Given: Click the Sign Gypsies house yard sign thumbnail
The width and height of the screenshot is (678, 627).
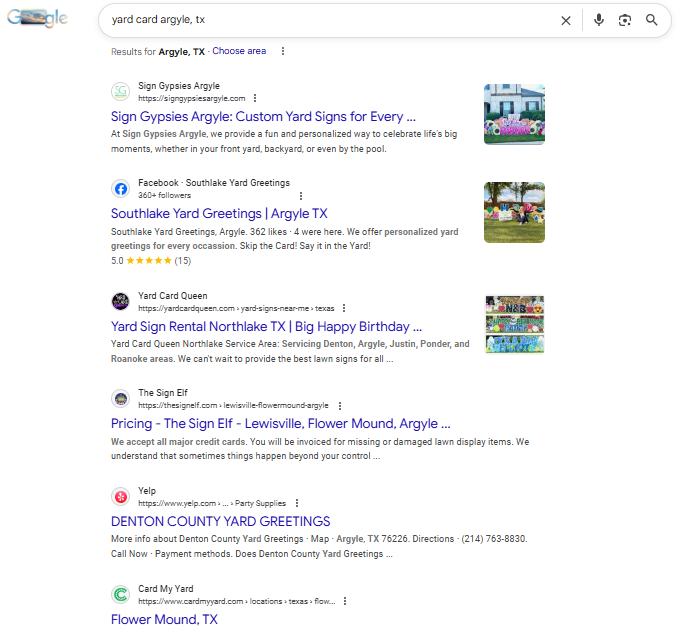Looking at the screenshot, I should [x=514, y=114].
